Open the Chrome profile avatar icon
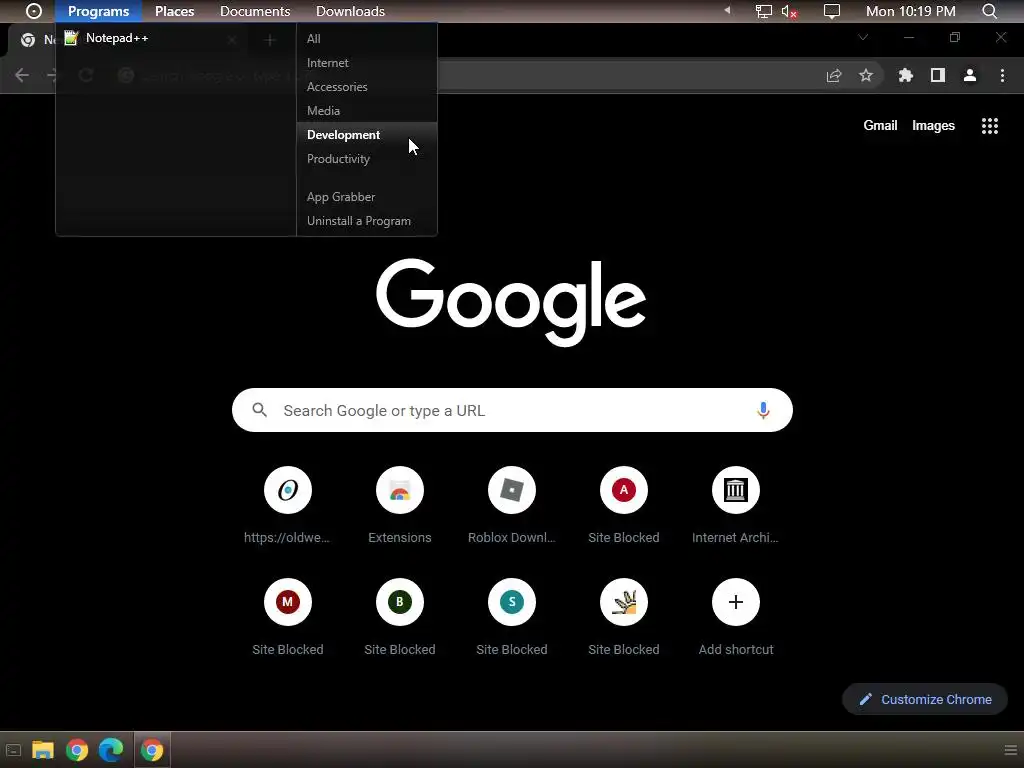The width and height of the screenshot is (1024, 768). coord(970,75)
